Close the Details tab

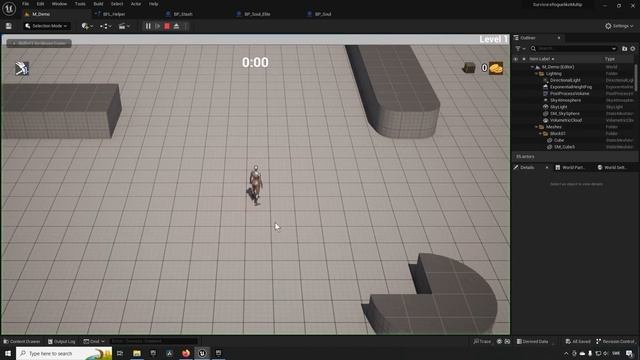[547, 168]
